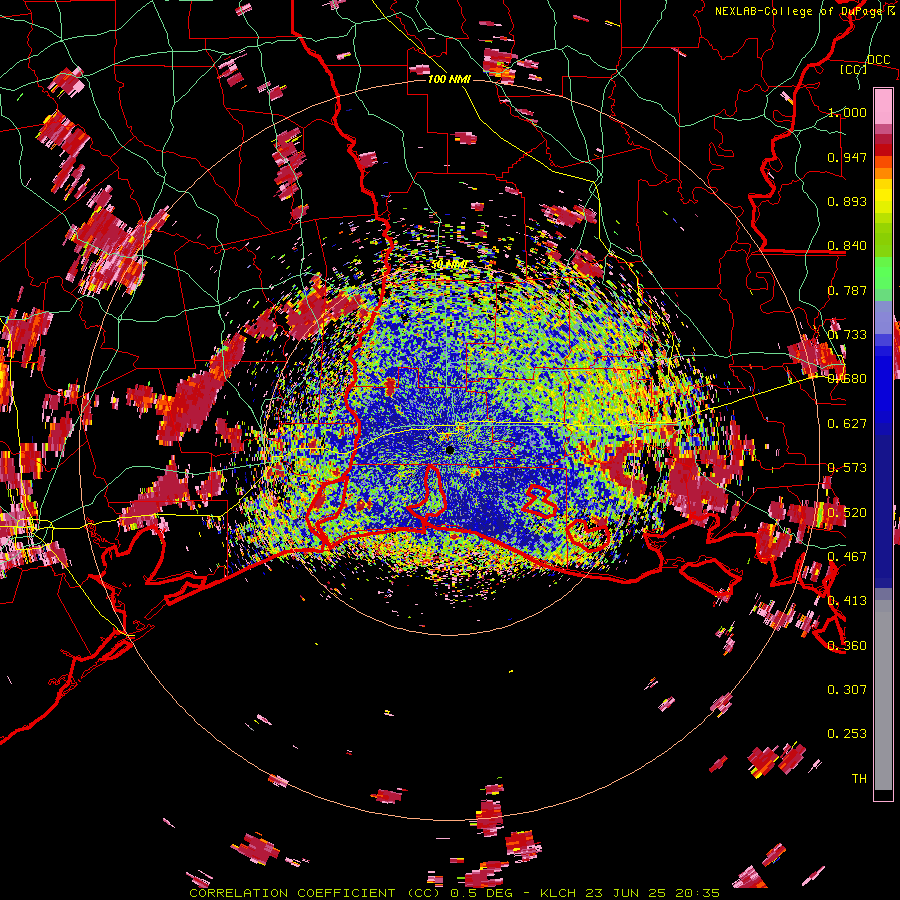The width and height of the screenshot is (900, 900).
Task: Click the "23 JUN 25 20:35" timestamp
Action: [x=653, y=893]
